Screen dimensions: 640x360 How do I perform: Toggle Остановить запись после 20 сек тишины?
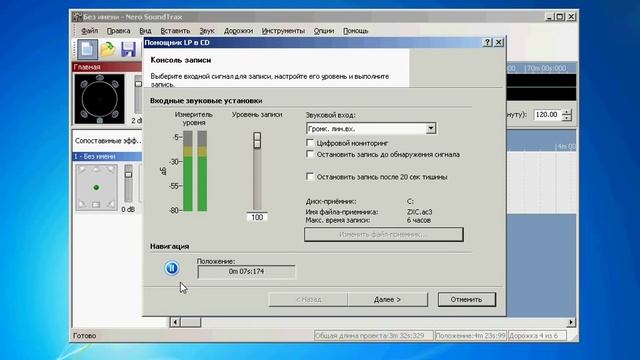tap(310, 177)
